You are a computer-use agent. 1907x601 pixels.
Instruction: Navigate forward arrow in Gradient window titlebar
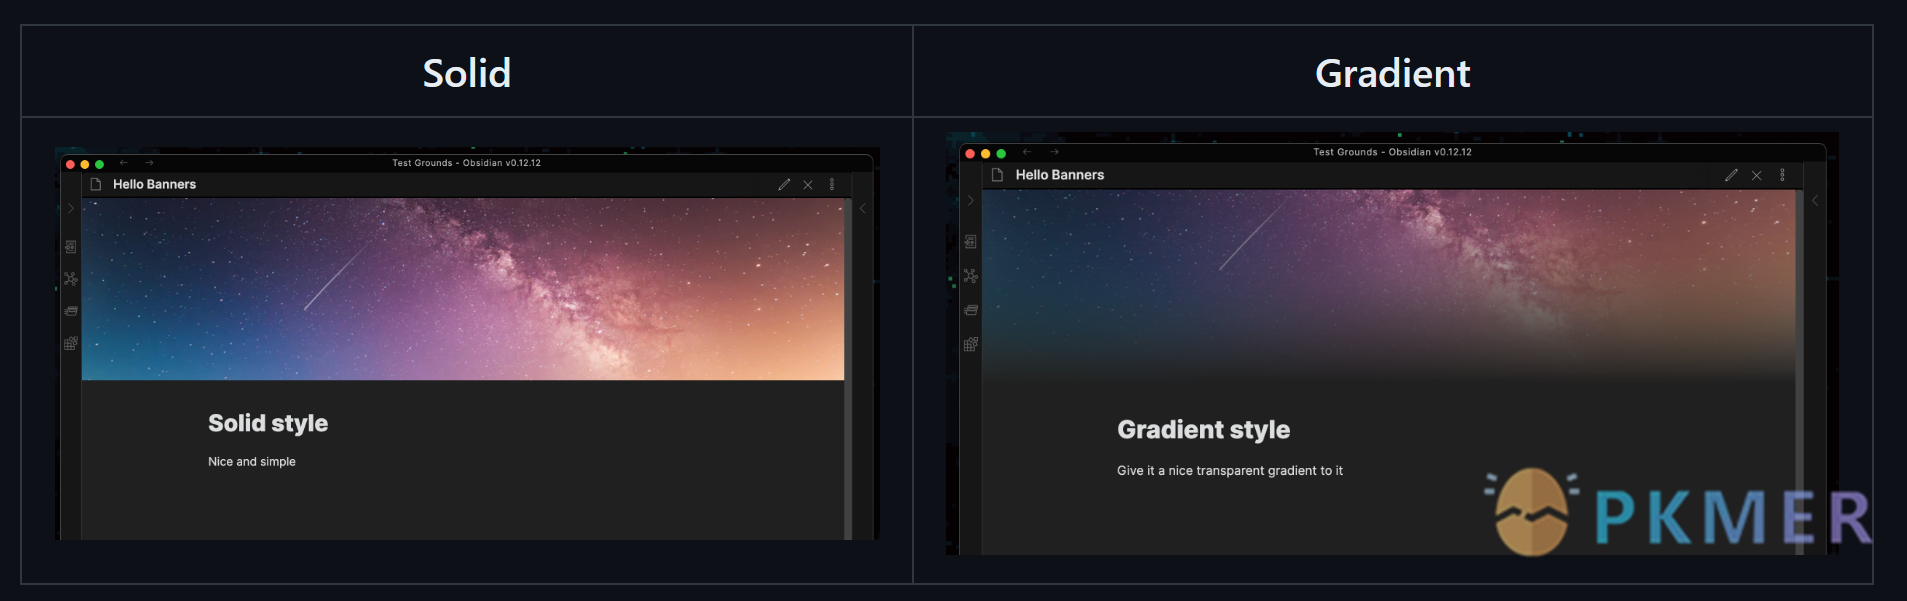point(1054,152)
